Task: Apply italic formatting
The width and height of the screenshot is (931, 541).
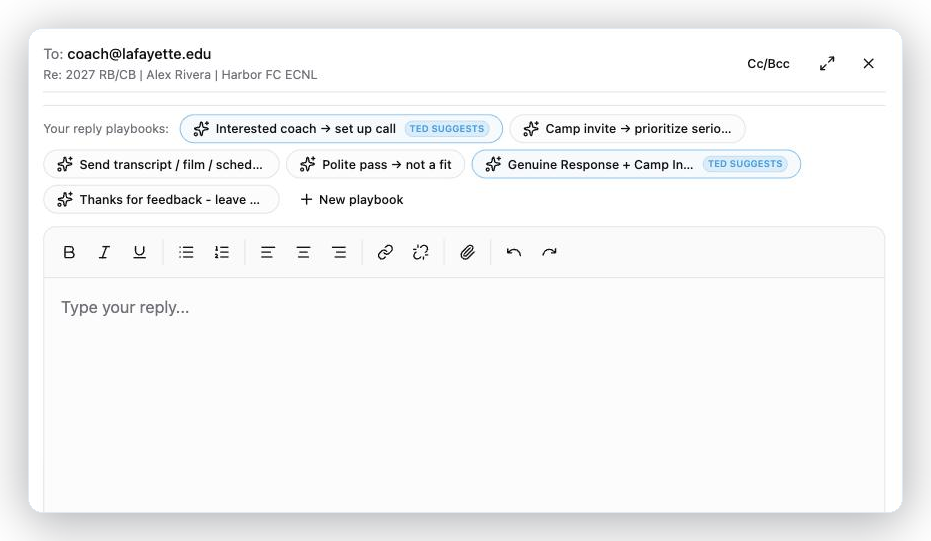Action: tap(104, 252)
